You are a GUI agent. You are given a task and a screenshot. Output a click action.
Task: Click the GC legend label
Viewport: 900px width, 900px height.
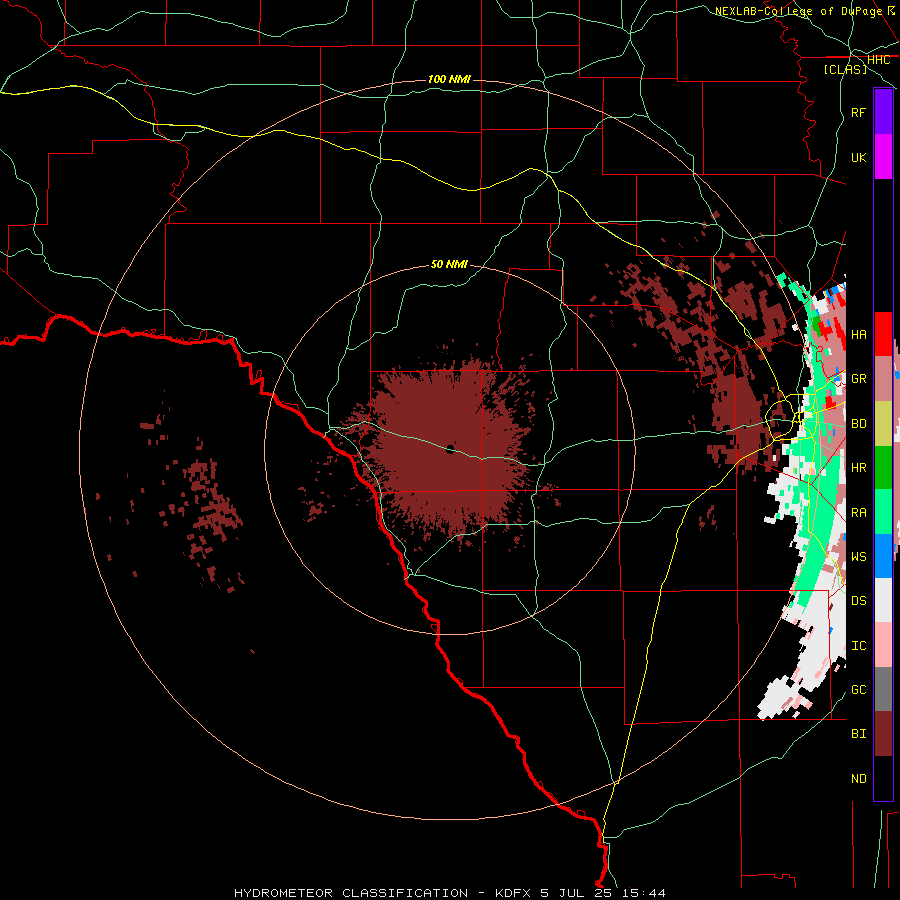coord(858,690)
